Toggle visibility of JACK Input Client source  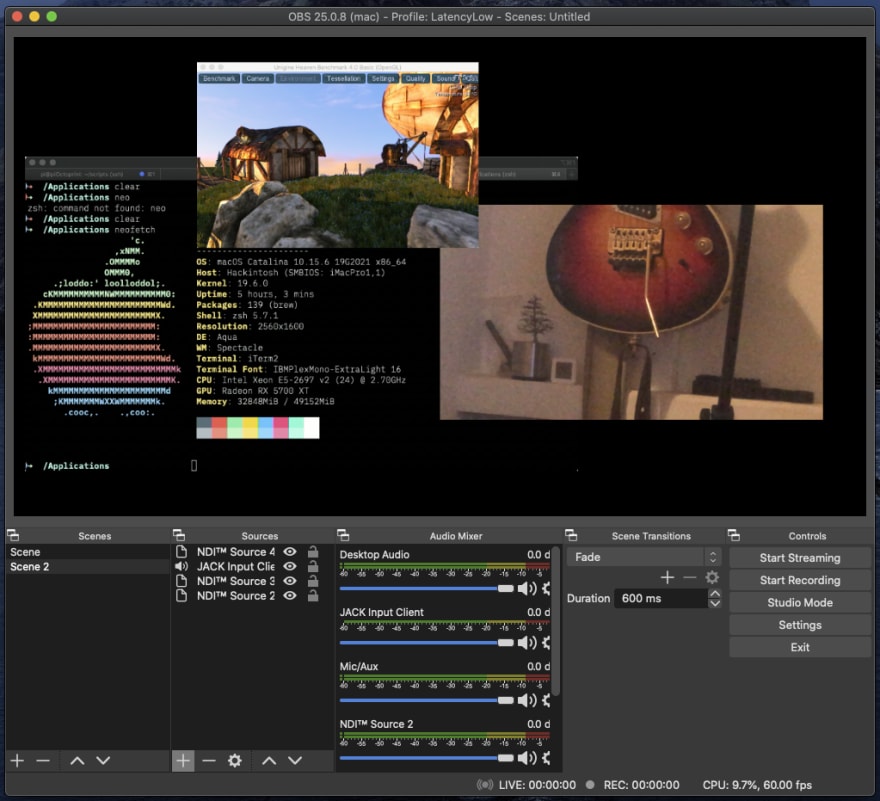coord(290,566)
